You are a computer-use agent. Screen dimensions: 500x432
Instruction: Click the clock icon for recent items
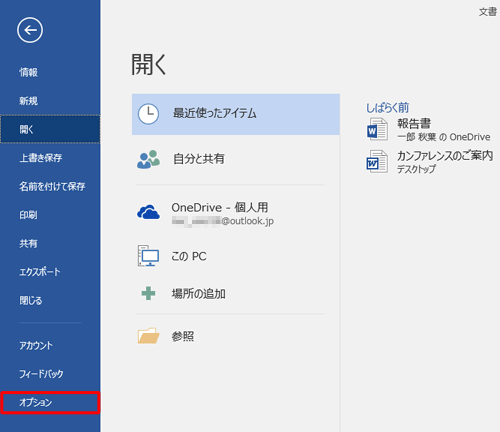[x=148, y=114]
